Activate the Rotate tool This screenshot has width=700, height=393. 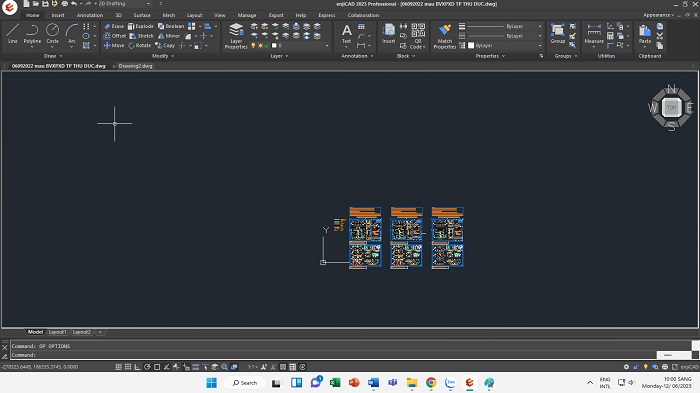click(x=140, y=46)
